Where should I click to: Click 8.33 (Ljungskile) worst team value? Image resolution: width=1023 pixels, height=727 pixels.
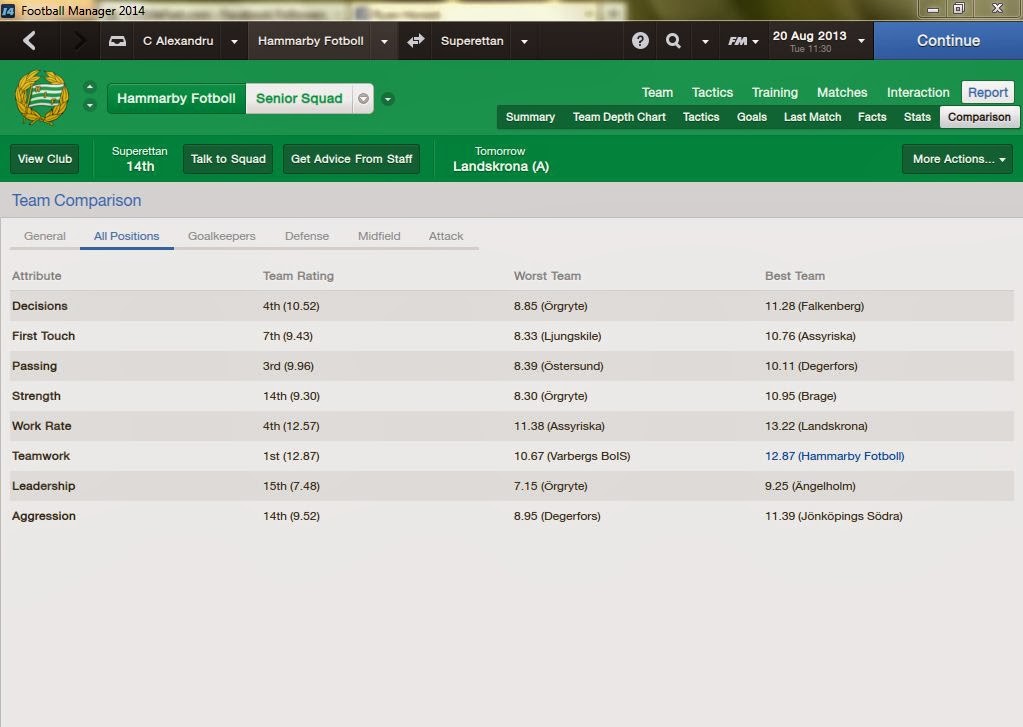coord(557,336)
